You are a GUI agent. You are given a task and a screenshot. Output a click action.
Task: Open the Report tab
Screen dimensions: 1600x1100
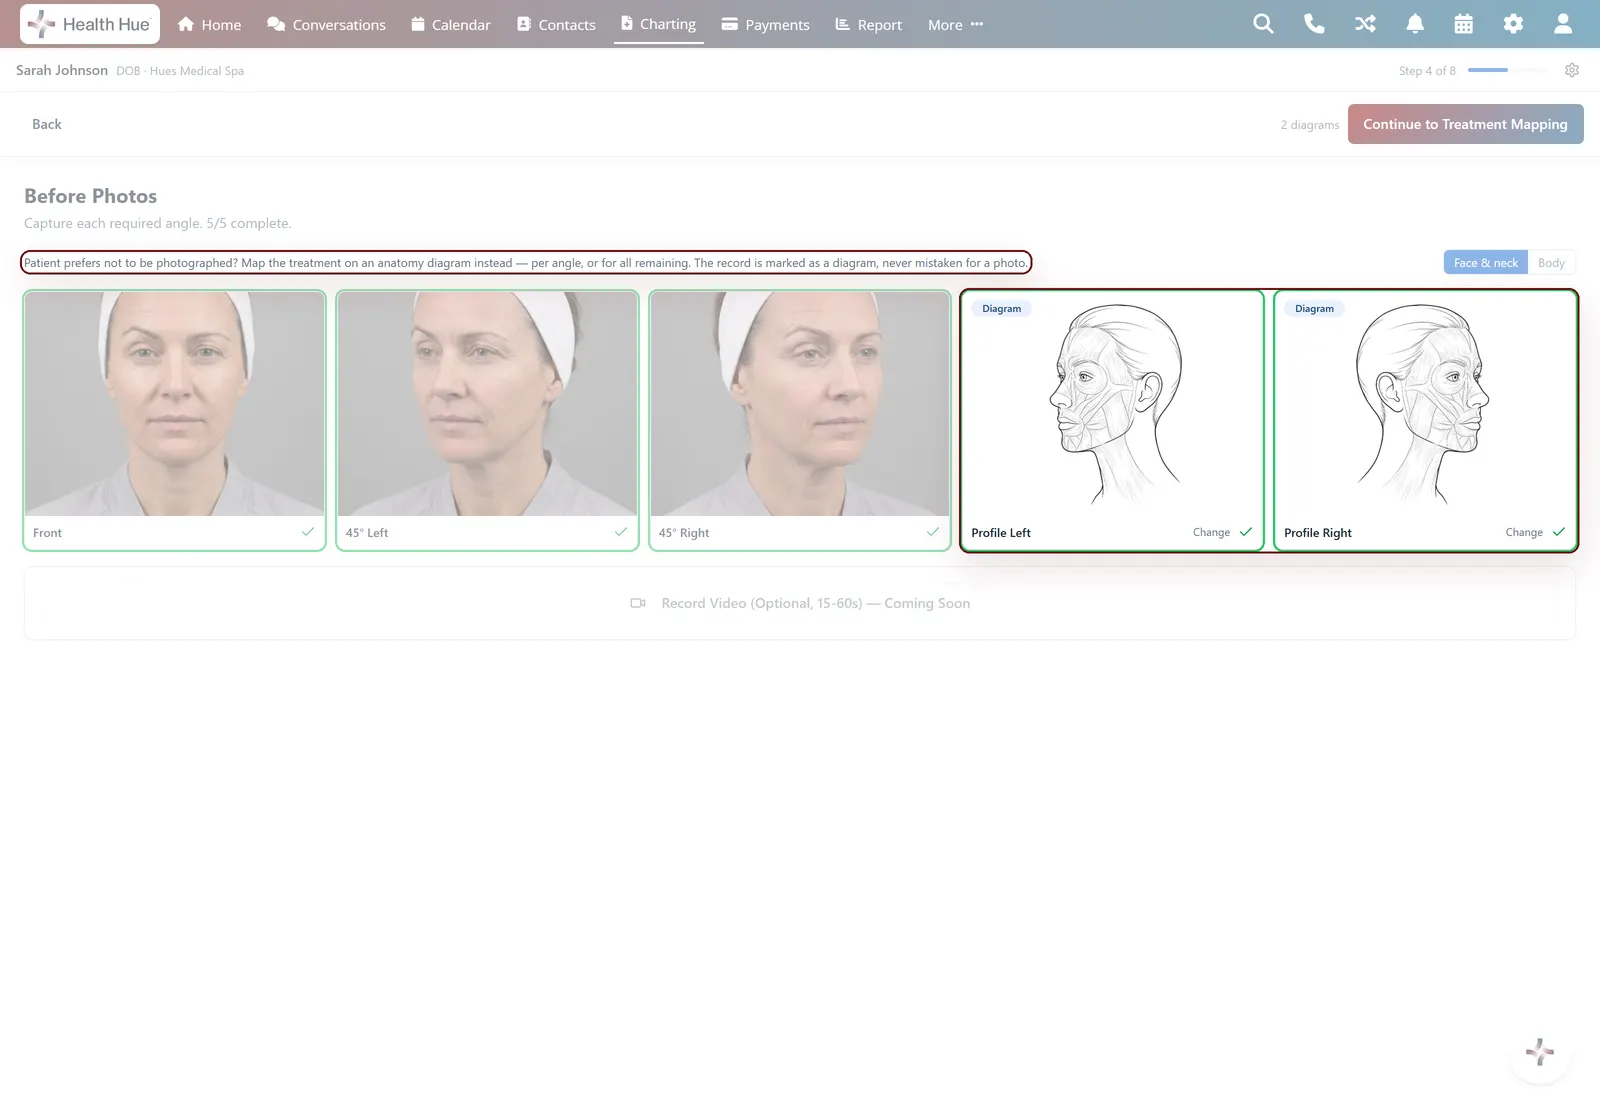pyautogui.click(x=869, y=24)
